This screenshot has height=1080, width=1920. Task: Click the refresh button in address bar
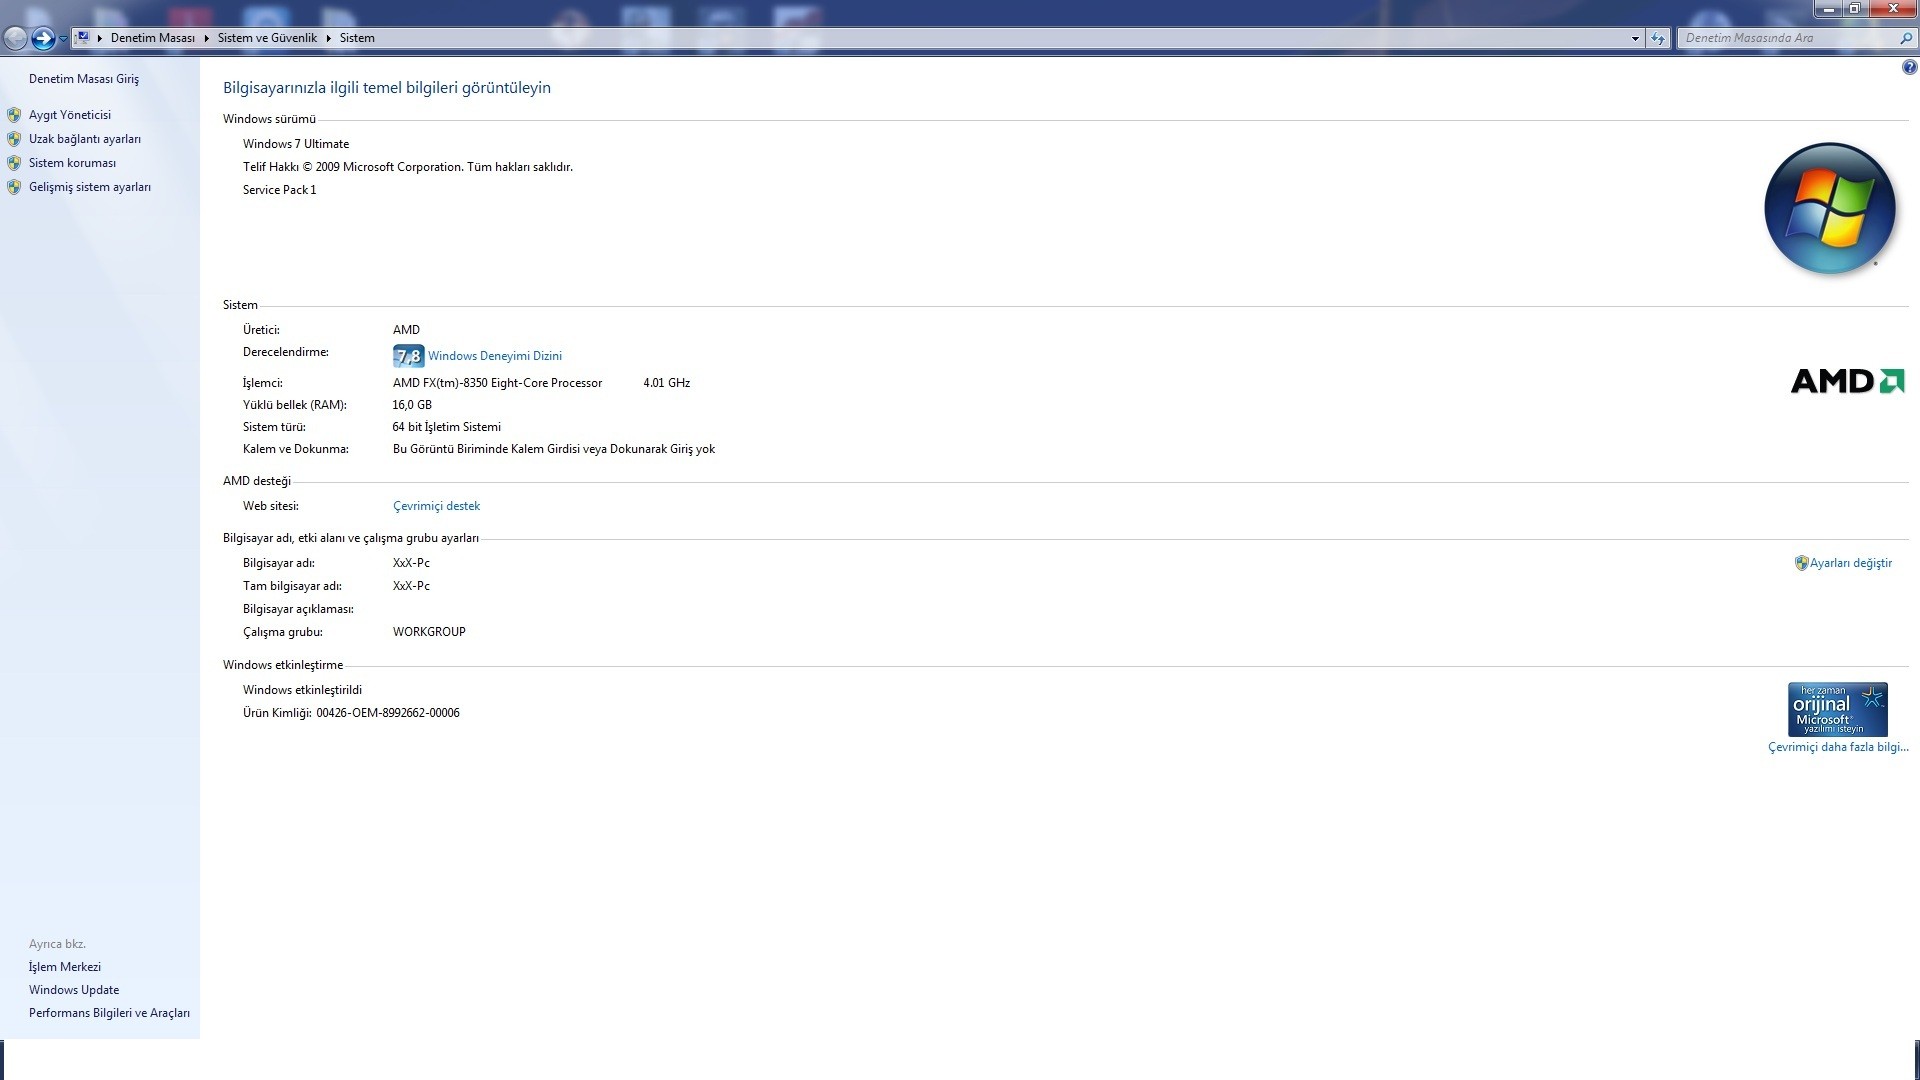(1658, 38)
